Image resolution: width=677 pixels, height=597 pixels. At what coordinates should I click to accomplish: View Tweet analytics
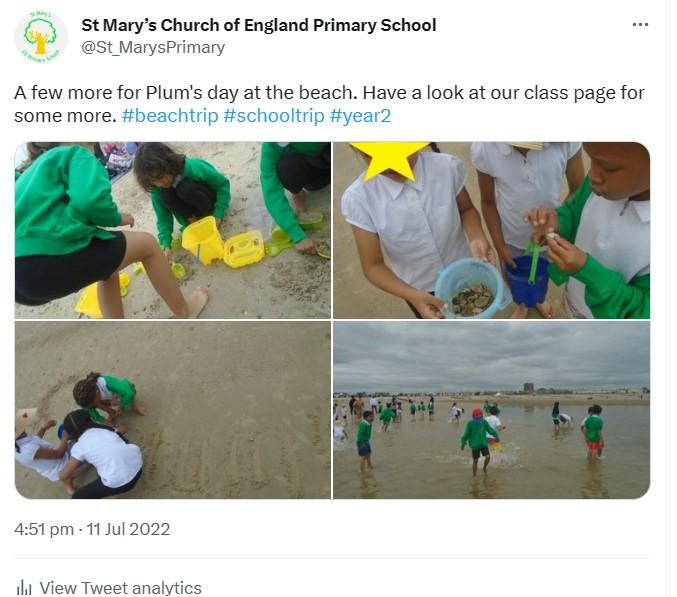[120, 588]
